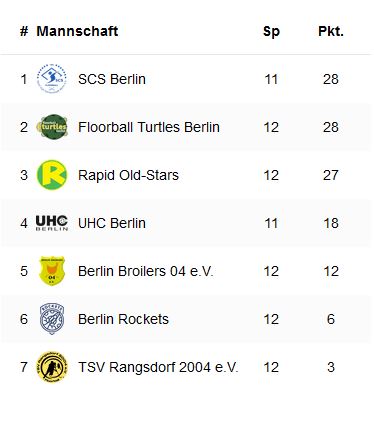This screenshot has width=374, height=425.
Task: Sort by the Mannschaft column header
Action: [77, 31]
